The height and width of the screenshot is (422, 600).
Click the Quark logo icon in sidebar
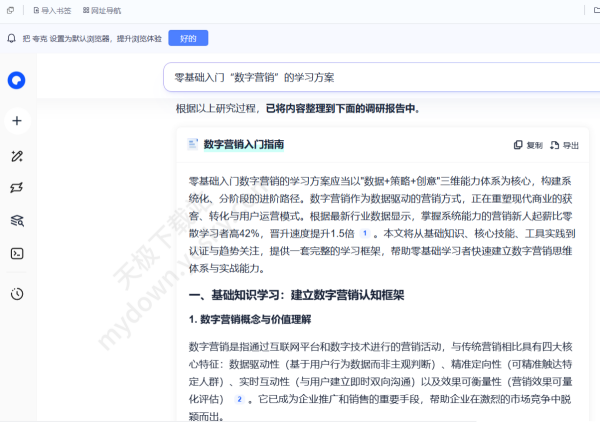pyautogui.click(x=17, y=80)
